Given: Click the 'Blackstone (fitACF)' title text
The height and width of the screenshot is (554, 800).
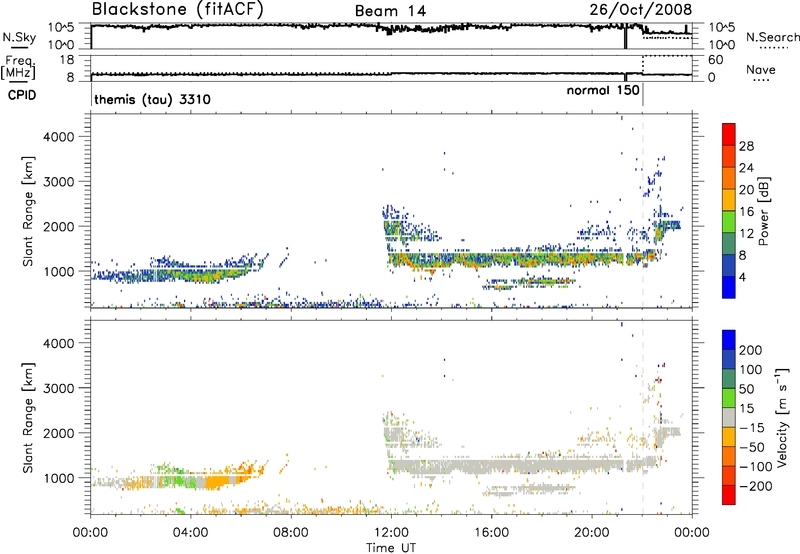Looking at the screenshot, I should (178, 10).
